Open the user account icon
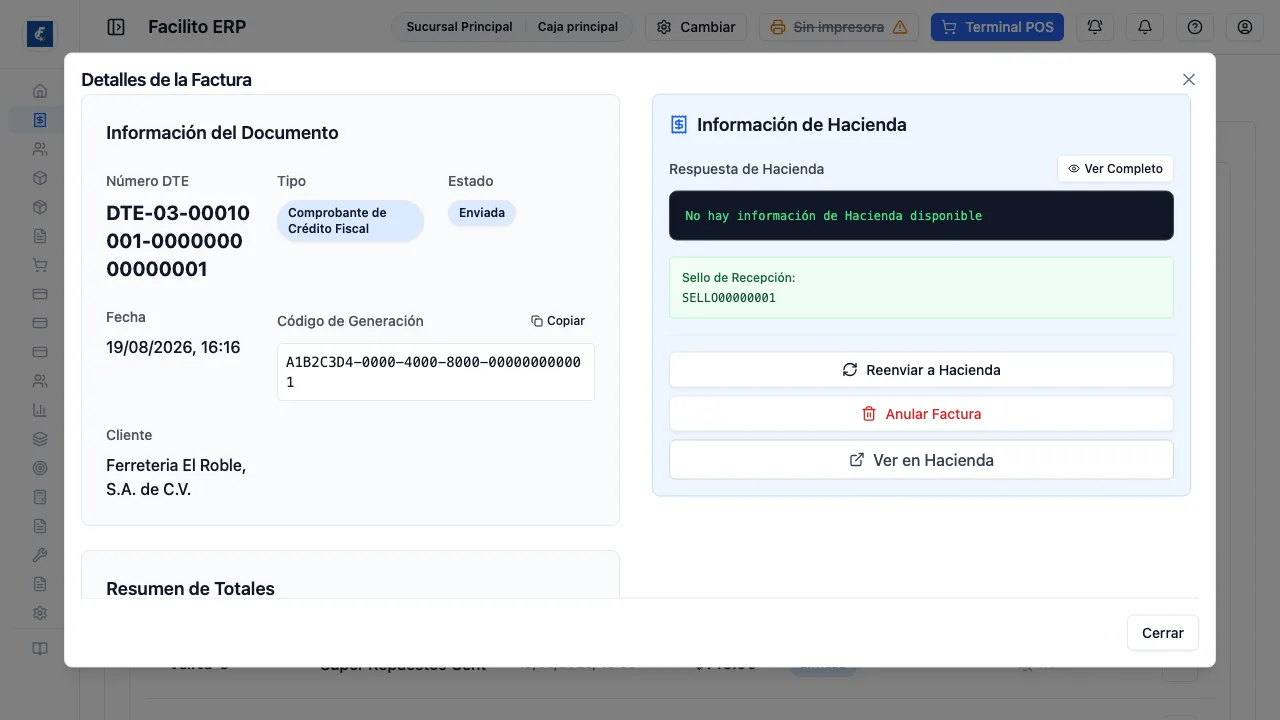 pos(1245,27)
